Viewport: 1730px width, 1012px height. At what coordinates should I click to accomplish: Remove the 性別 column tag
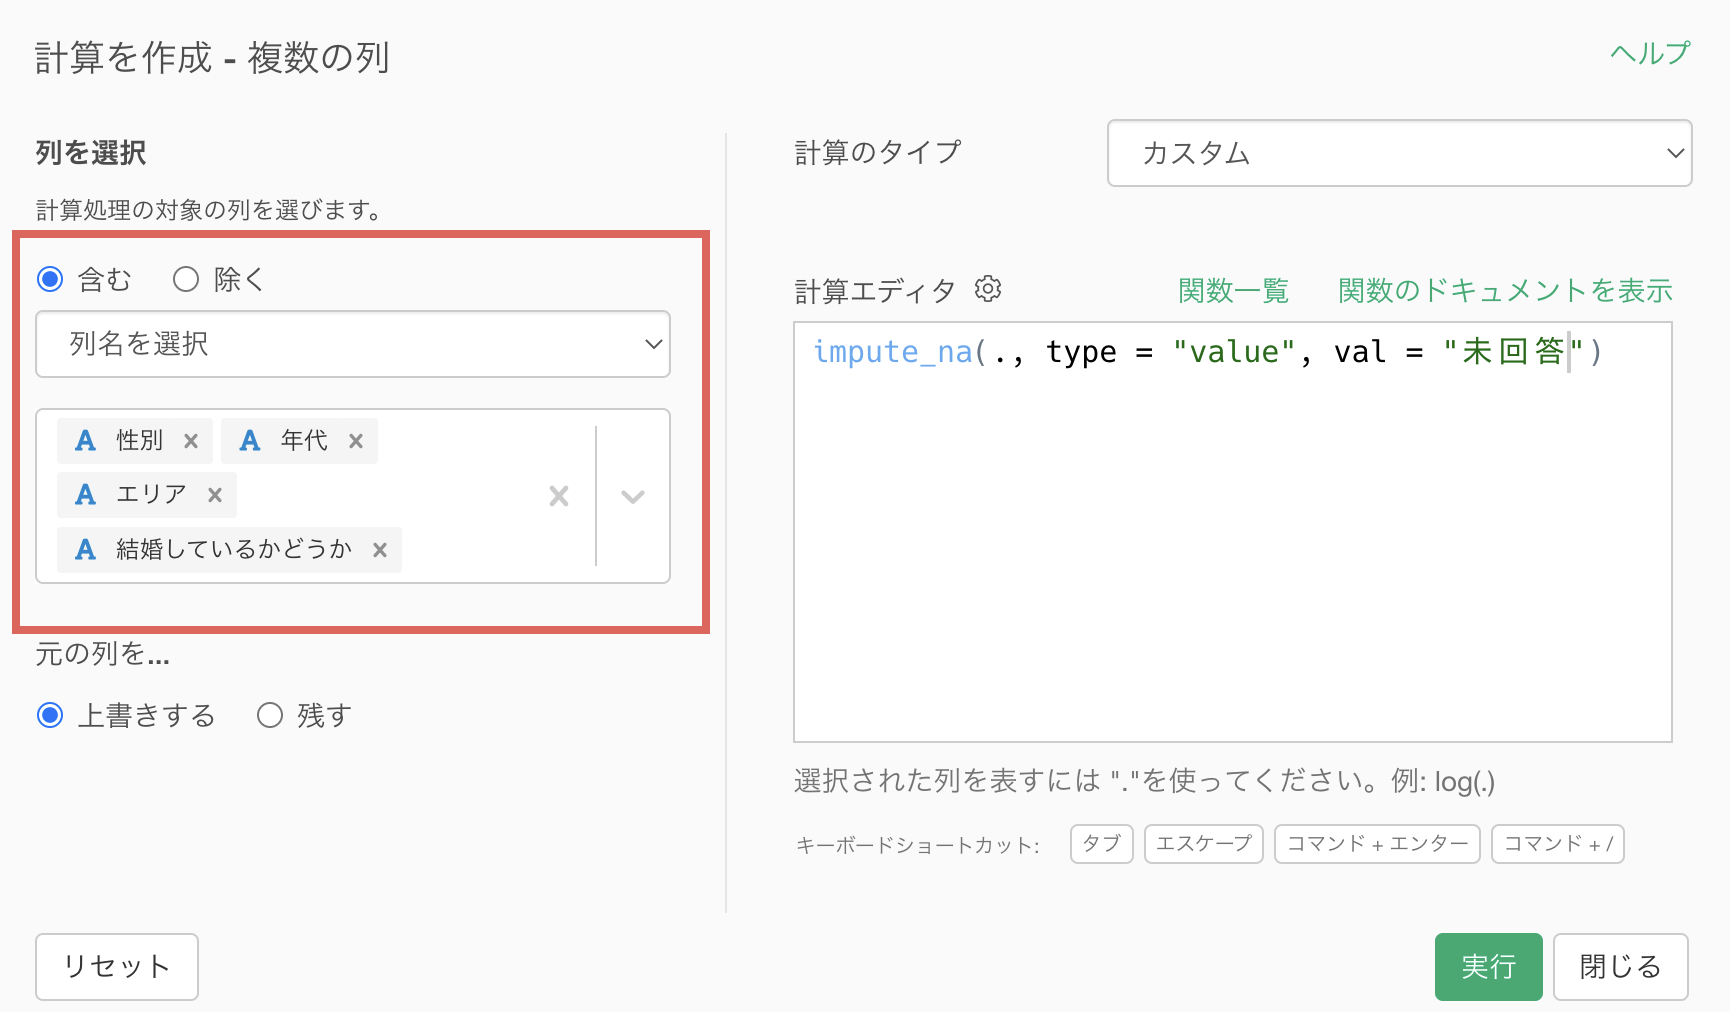pos(191,441)
